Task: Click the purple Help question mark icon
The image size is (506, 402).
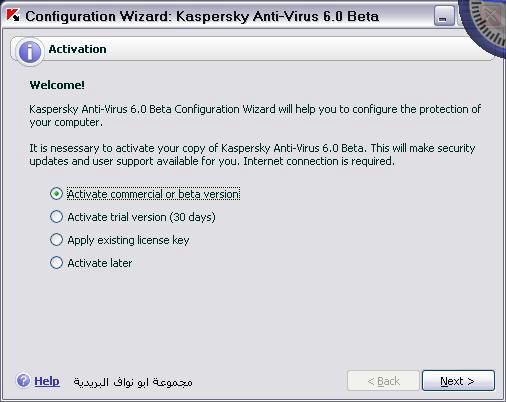Action: (23, 380)
